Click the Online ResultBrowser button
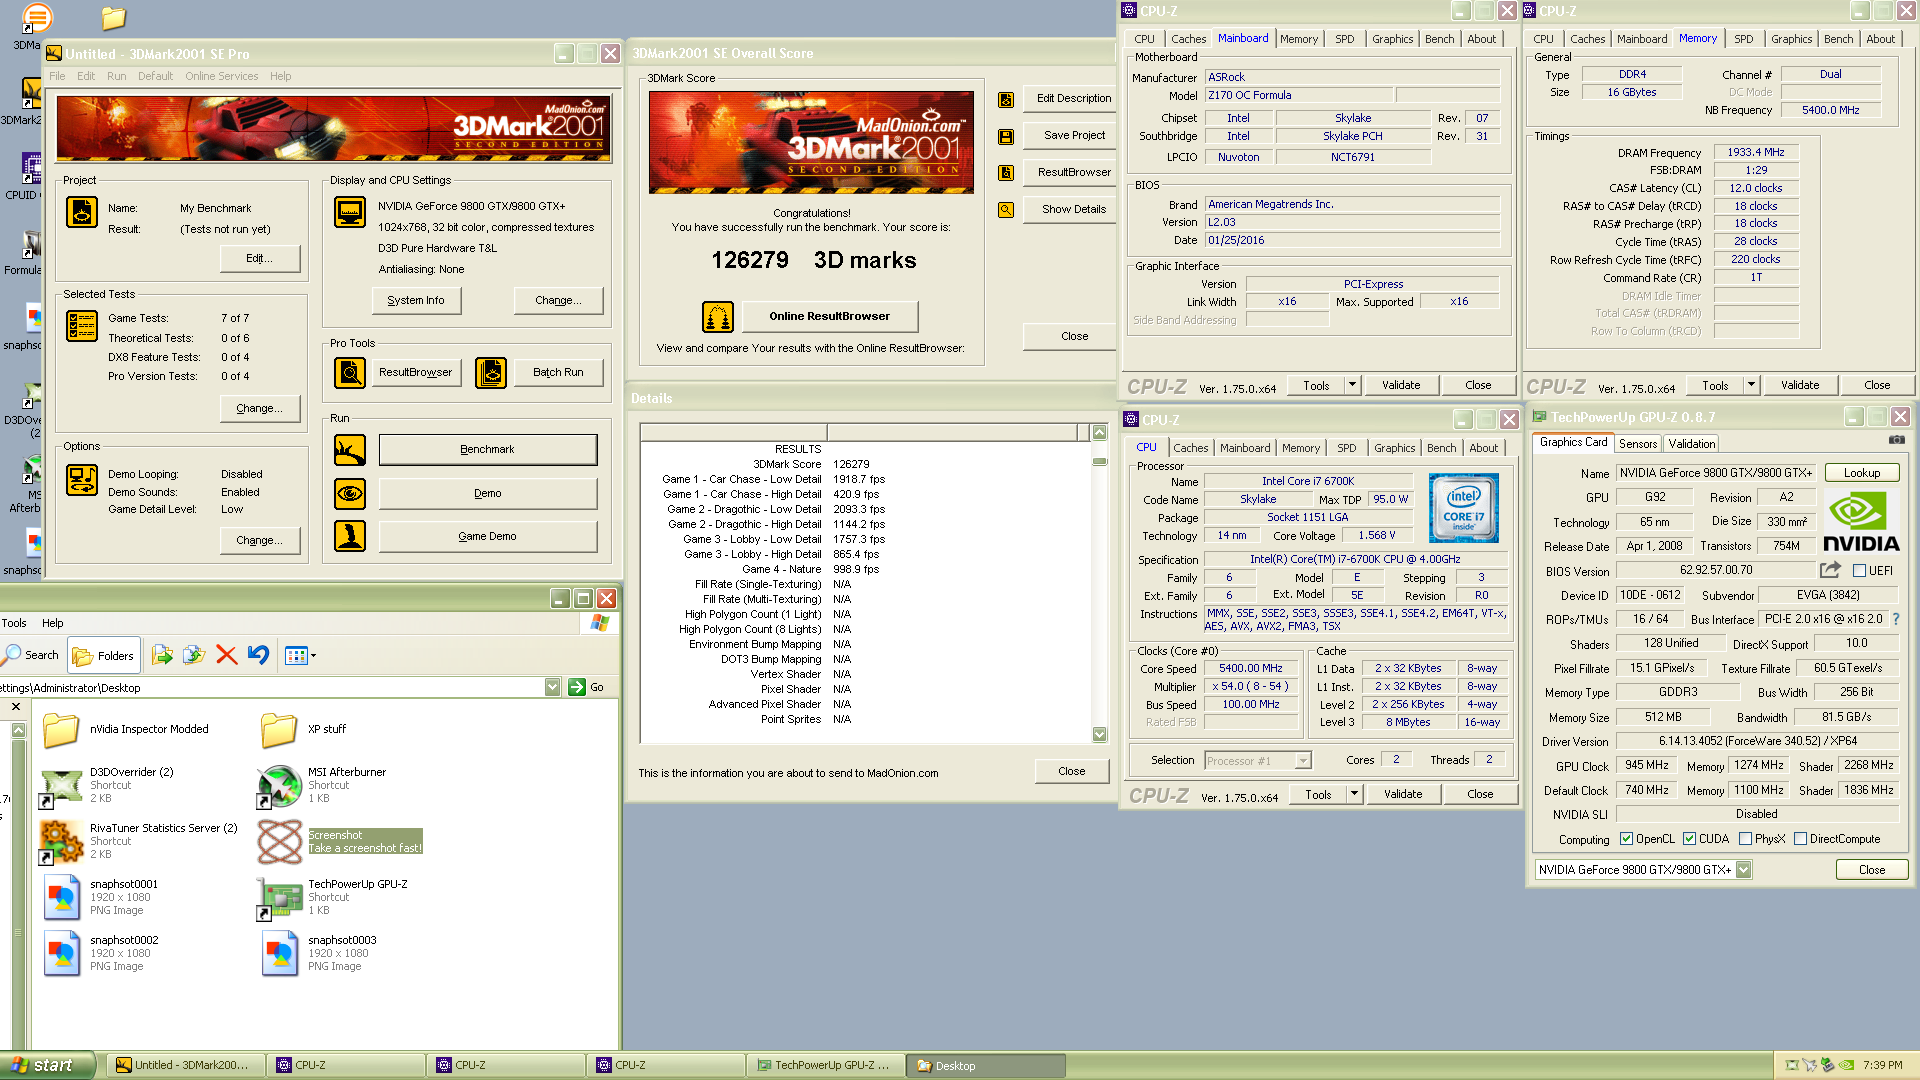The height and width of the screenshot is (1080, 1920). coord(829,316)
